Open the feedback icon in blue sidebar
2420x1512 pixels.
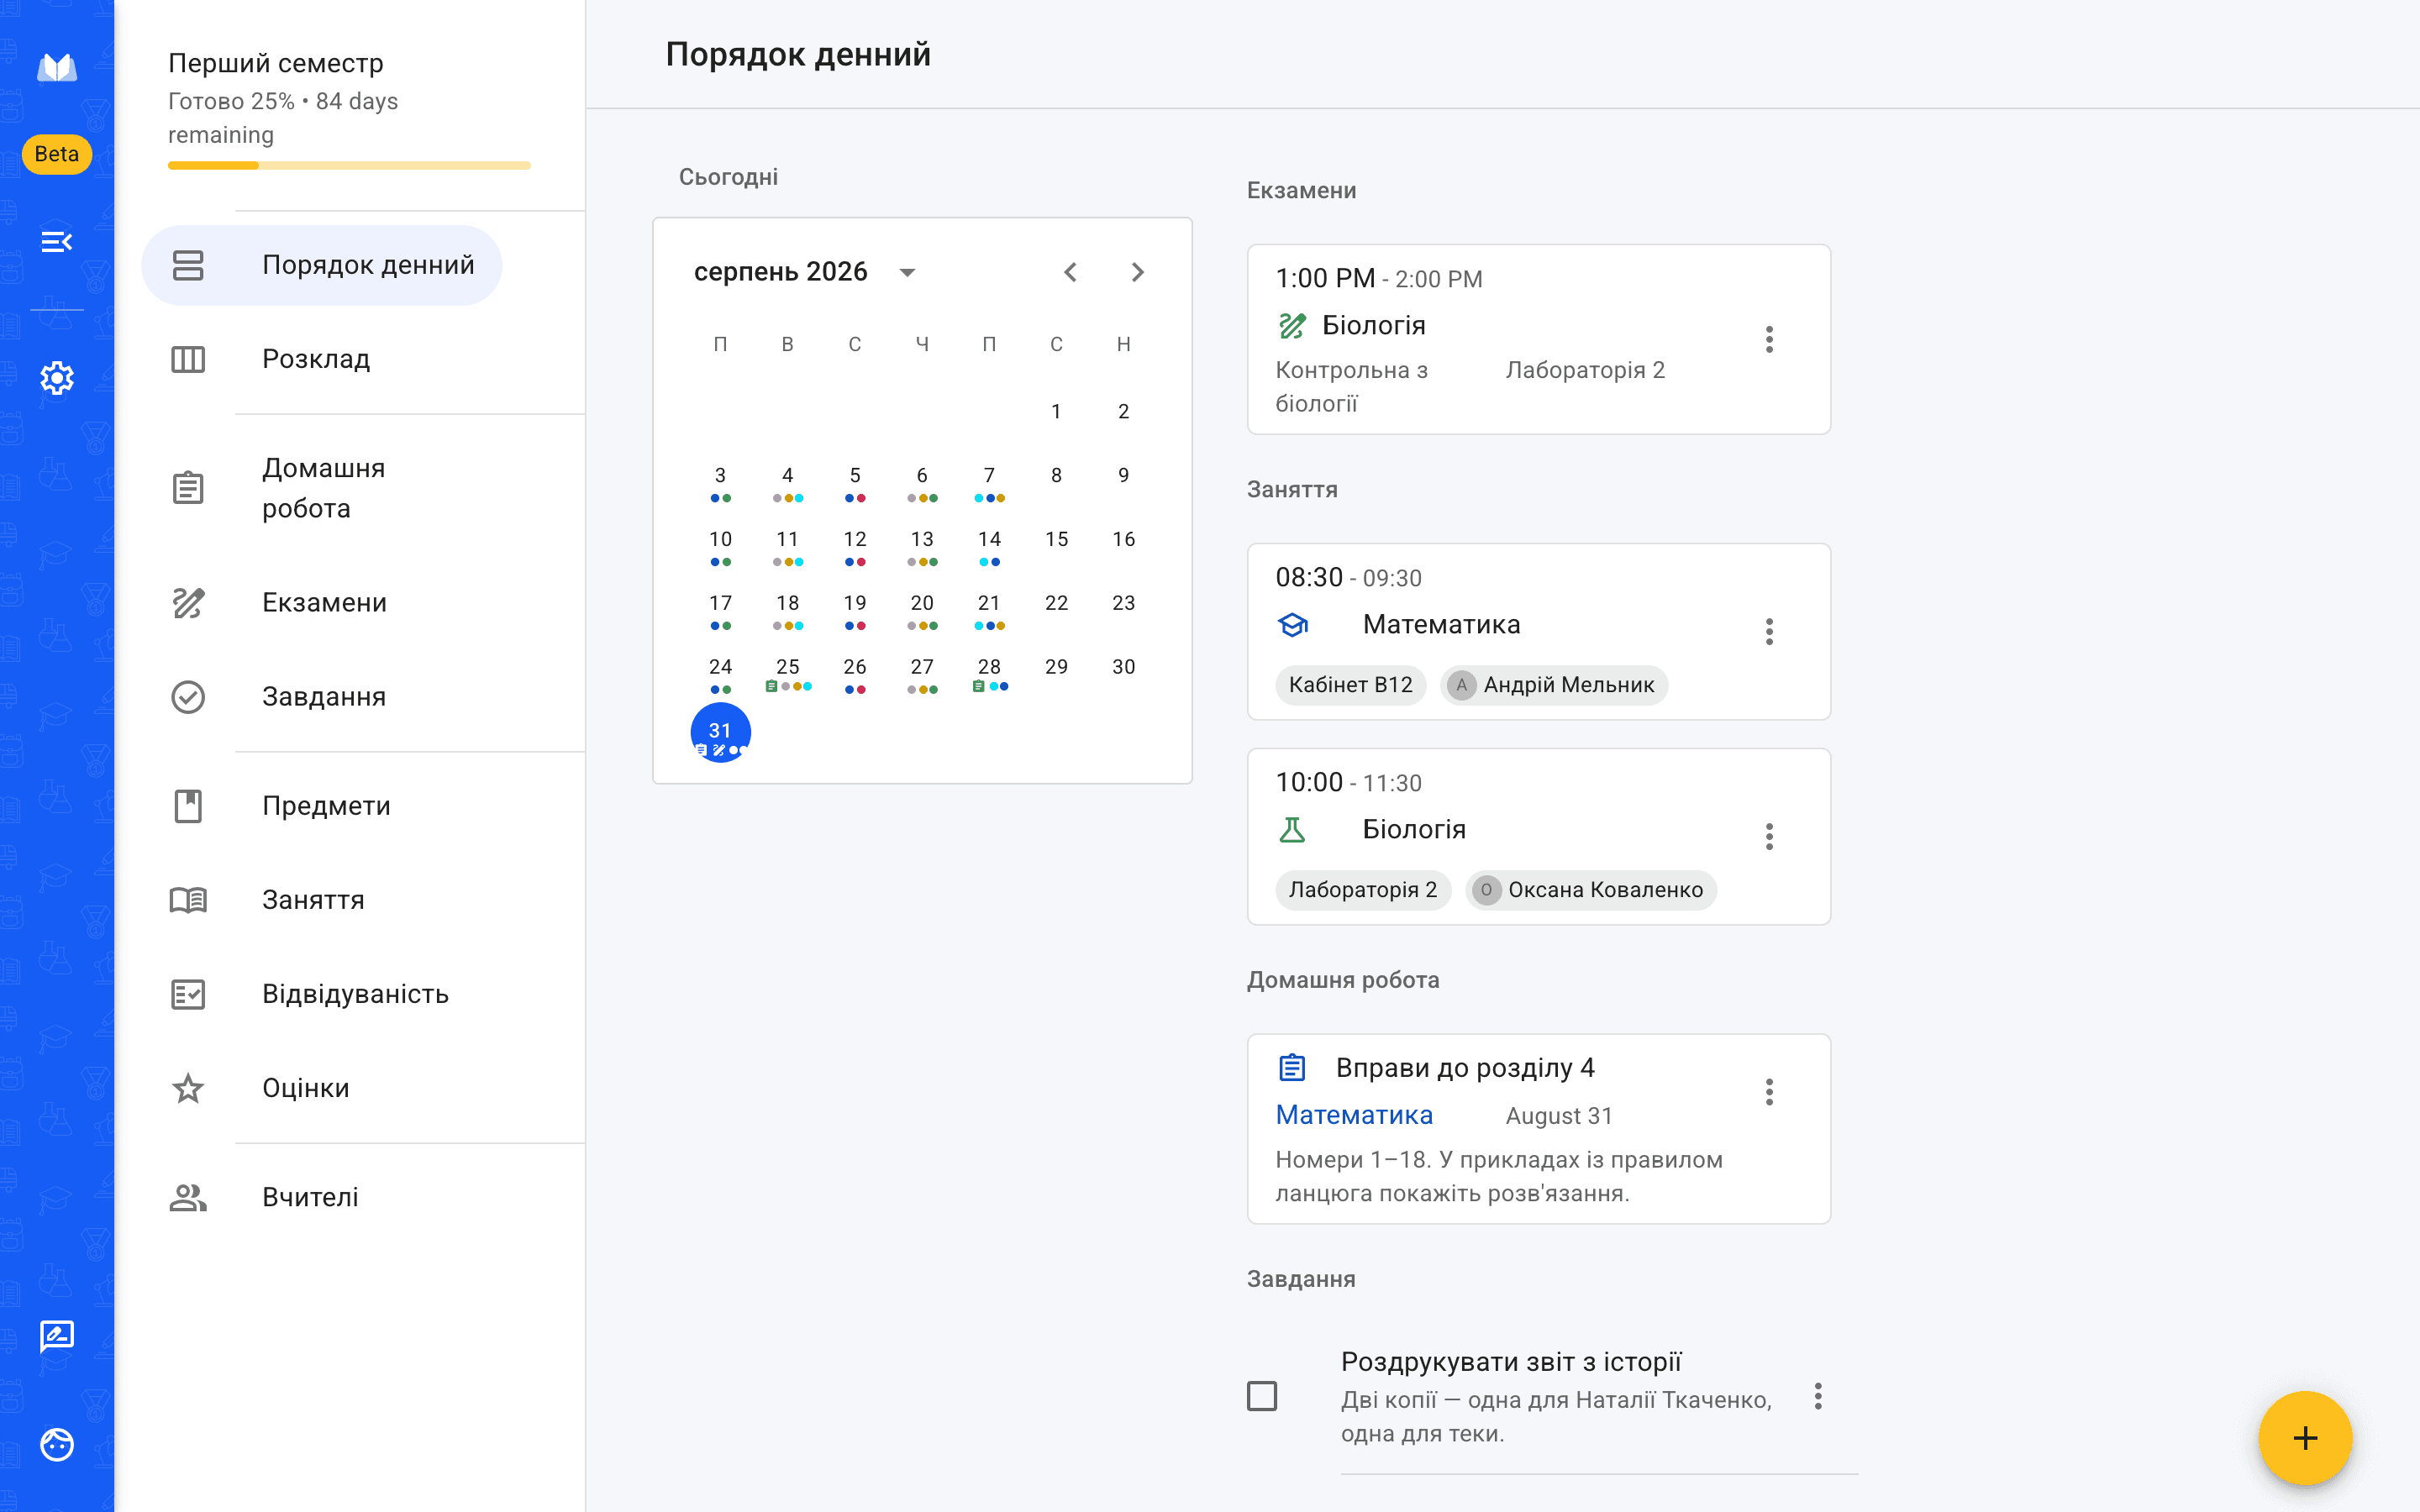57,1336
